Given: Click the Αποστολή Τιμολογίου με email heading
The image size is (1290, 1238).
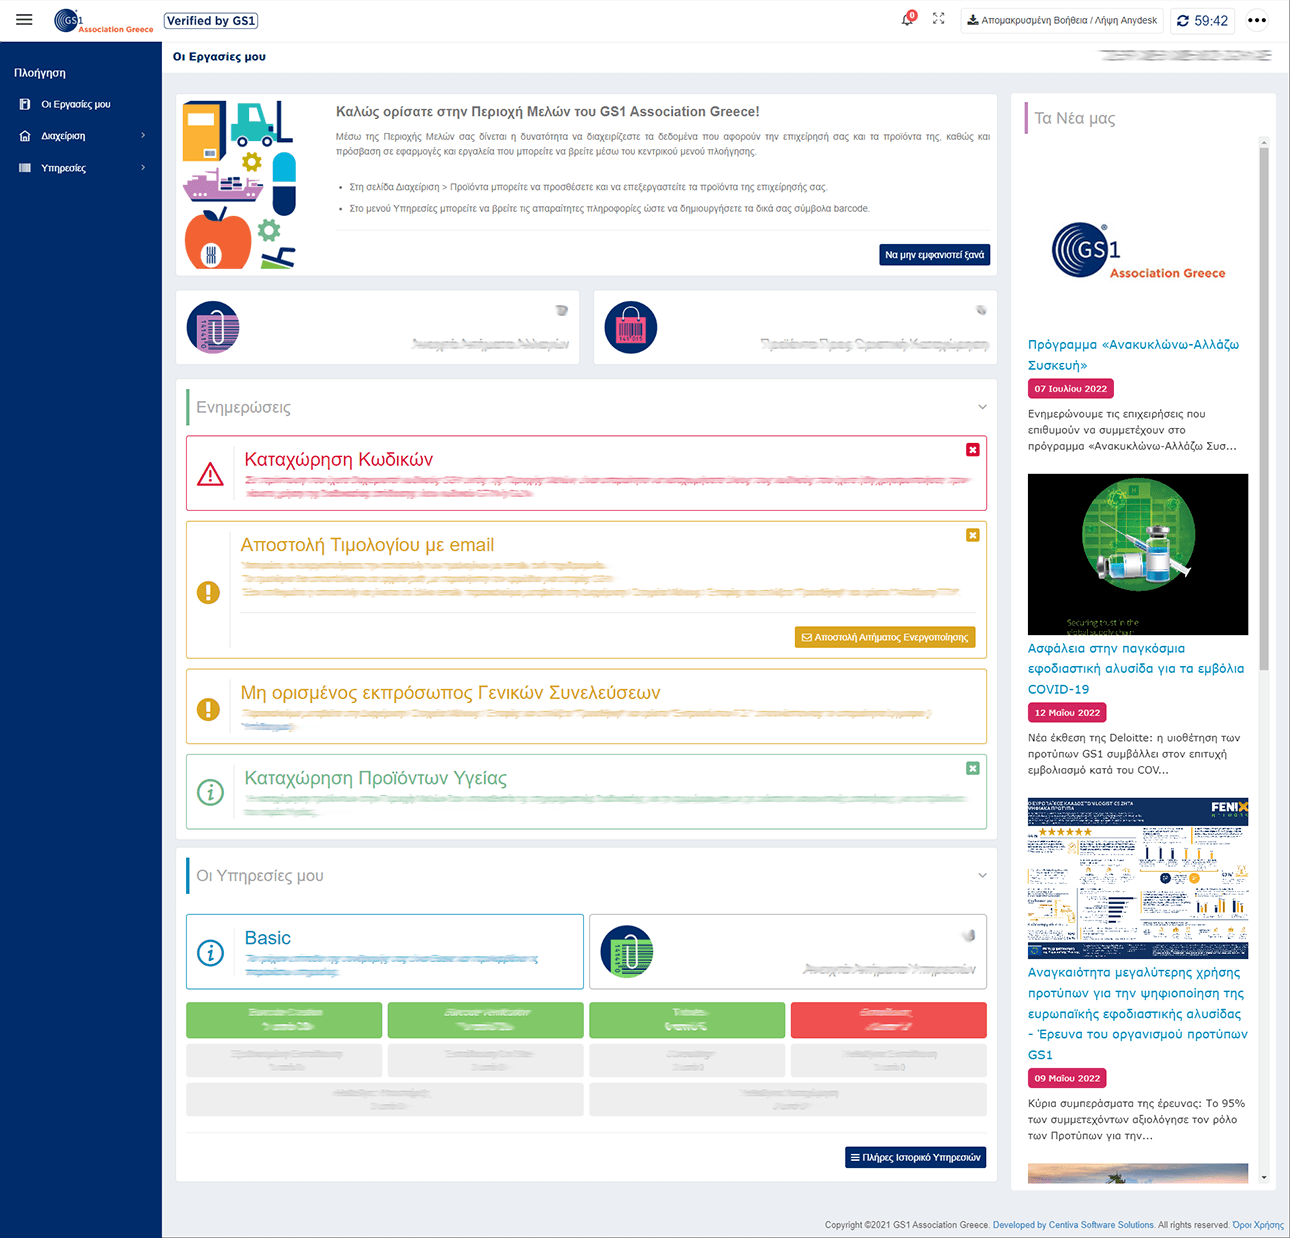Looking at the screenshot, I should click(x=367, y=545).
